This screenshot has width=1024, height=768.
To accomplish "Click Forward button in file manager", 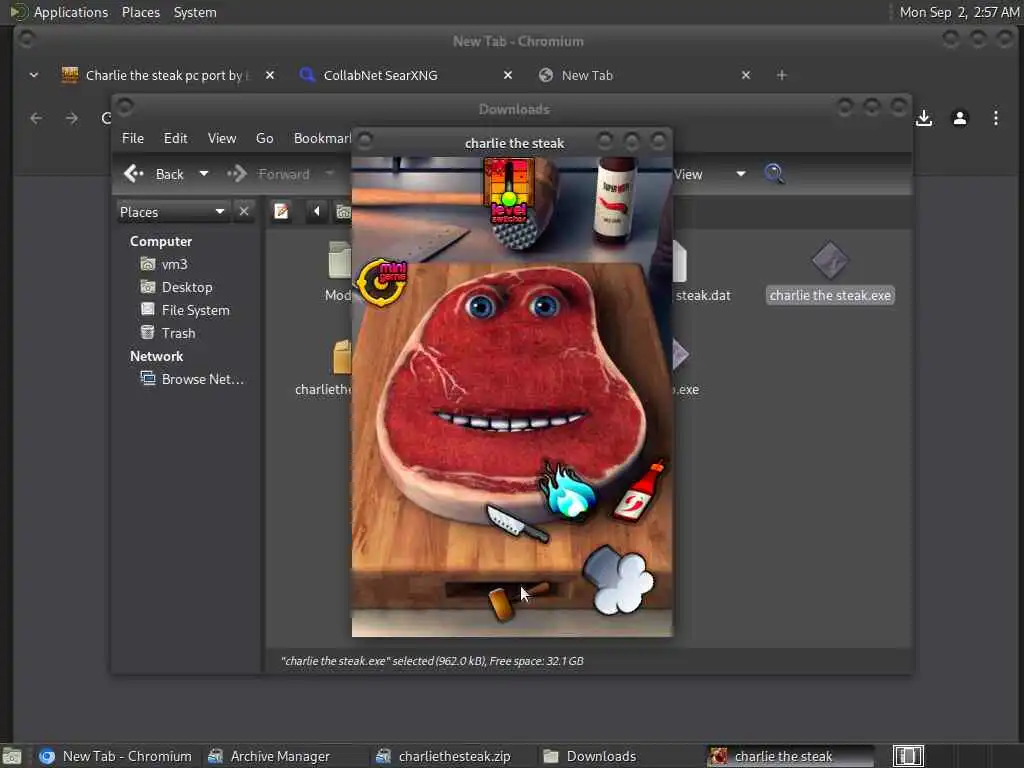I will pyautogui.click(x=268, y=174).
